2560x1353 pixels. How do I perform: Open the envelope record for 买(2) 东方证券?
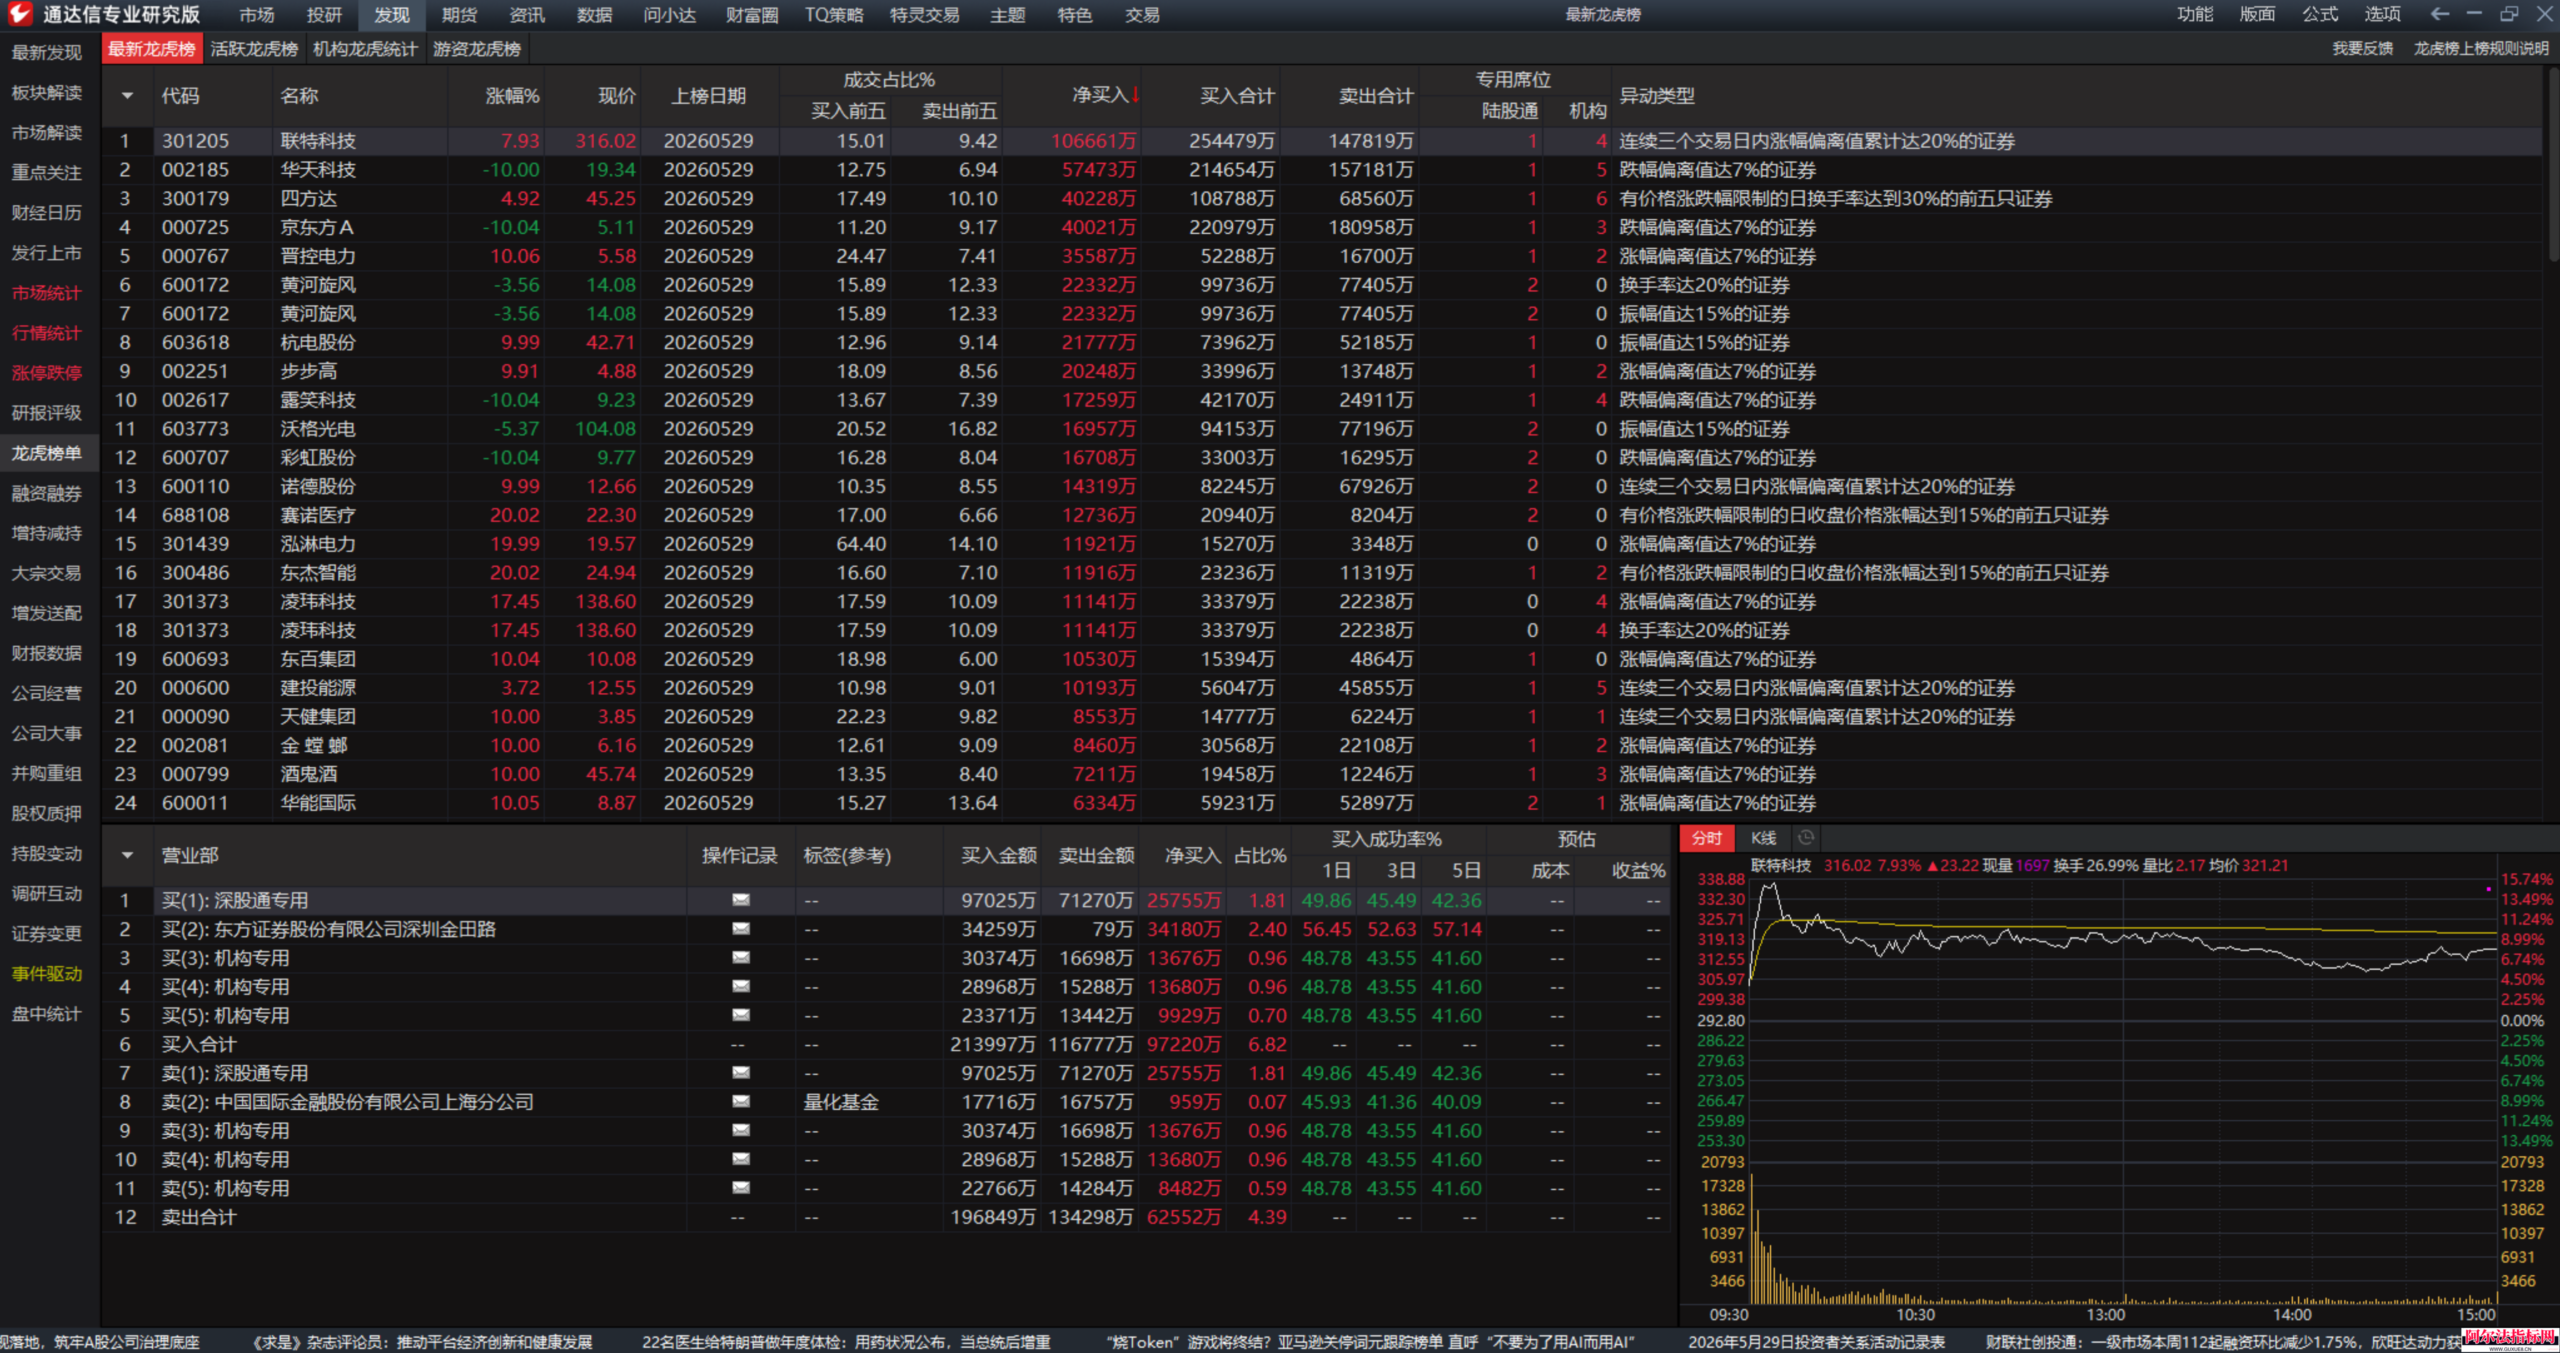741,929
